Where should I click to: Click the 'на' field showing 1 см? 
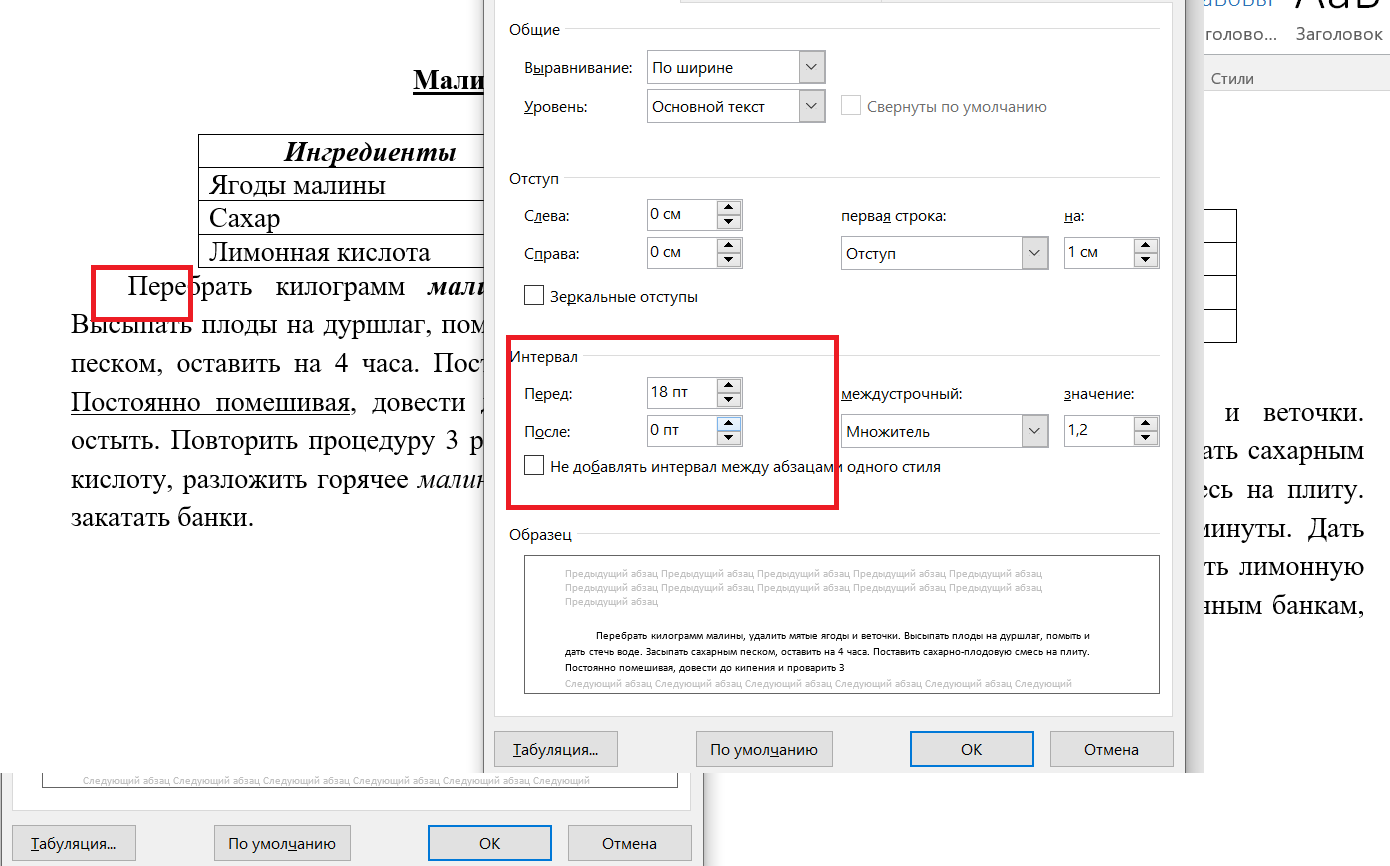point(1099,253)
